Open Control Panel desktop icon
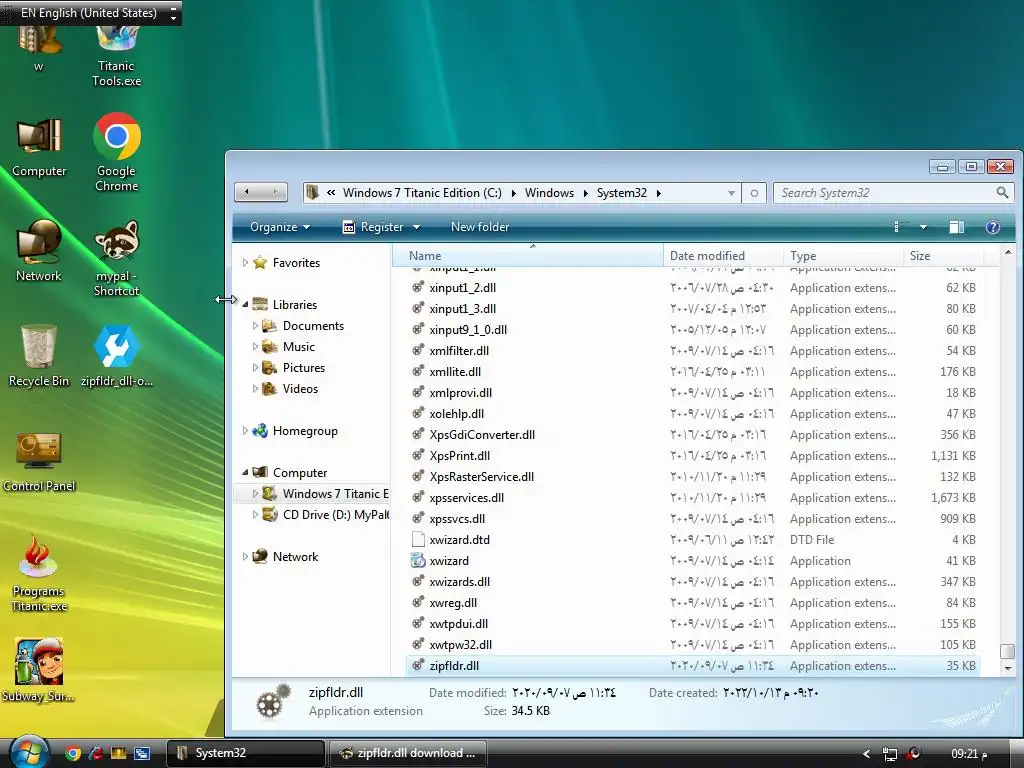This screenshot has width=1024, height=768. pyautogui.click(x=39, y=461)
